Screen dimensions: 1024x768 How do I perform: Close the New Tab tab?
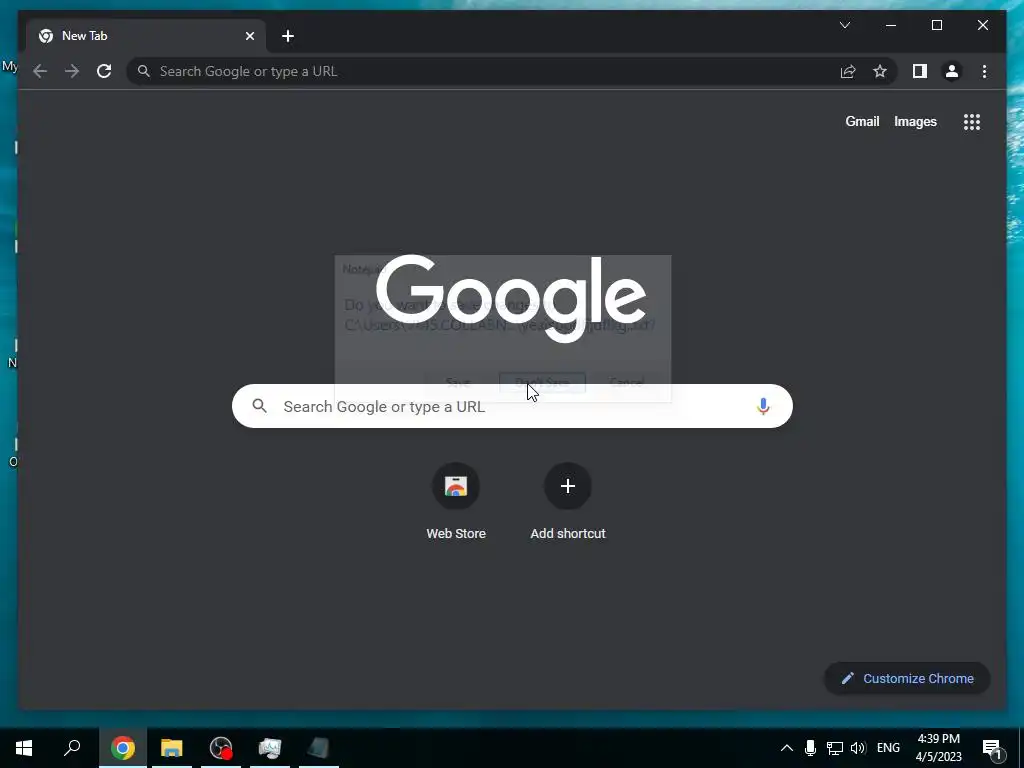249,36
